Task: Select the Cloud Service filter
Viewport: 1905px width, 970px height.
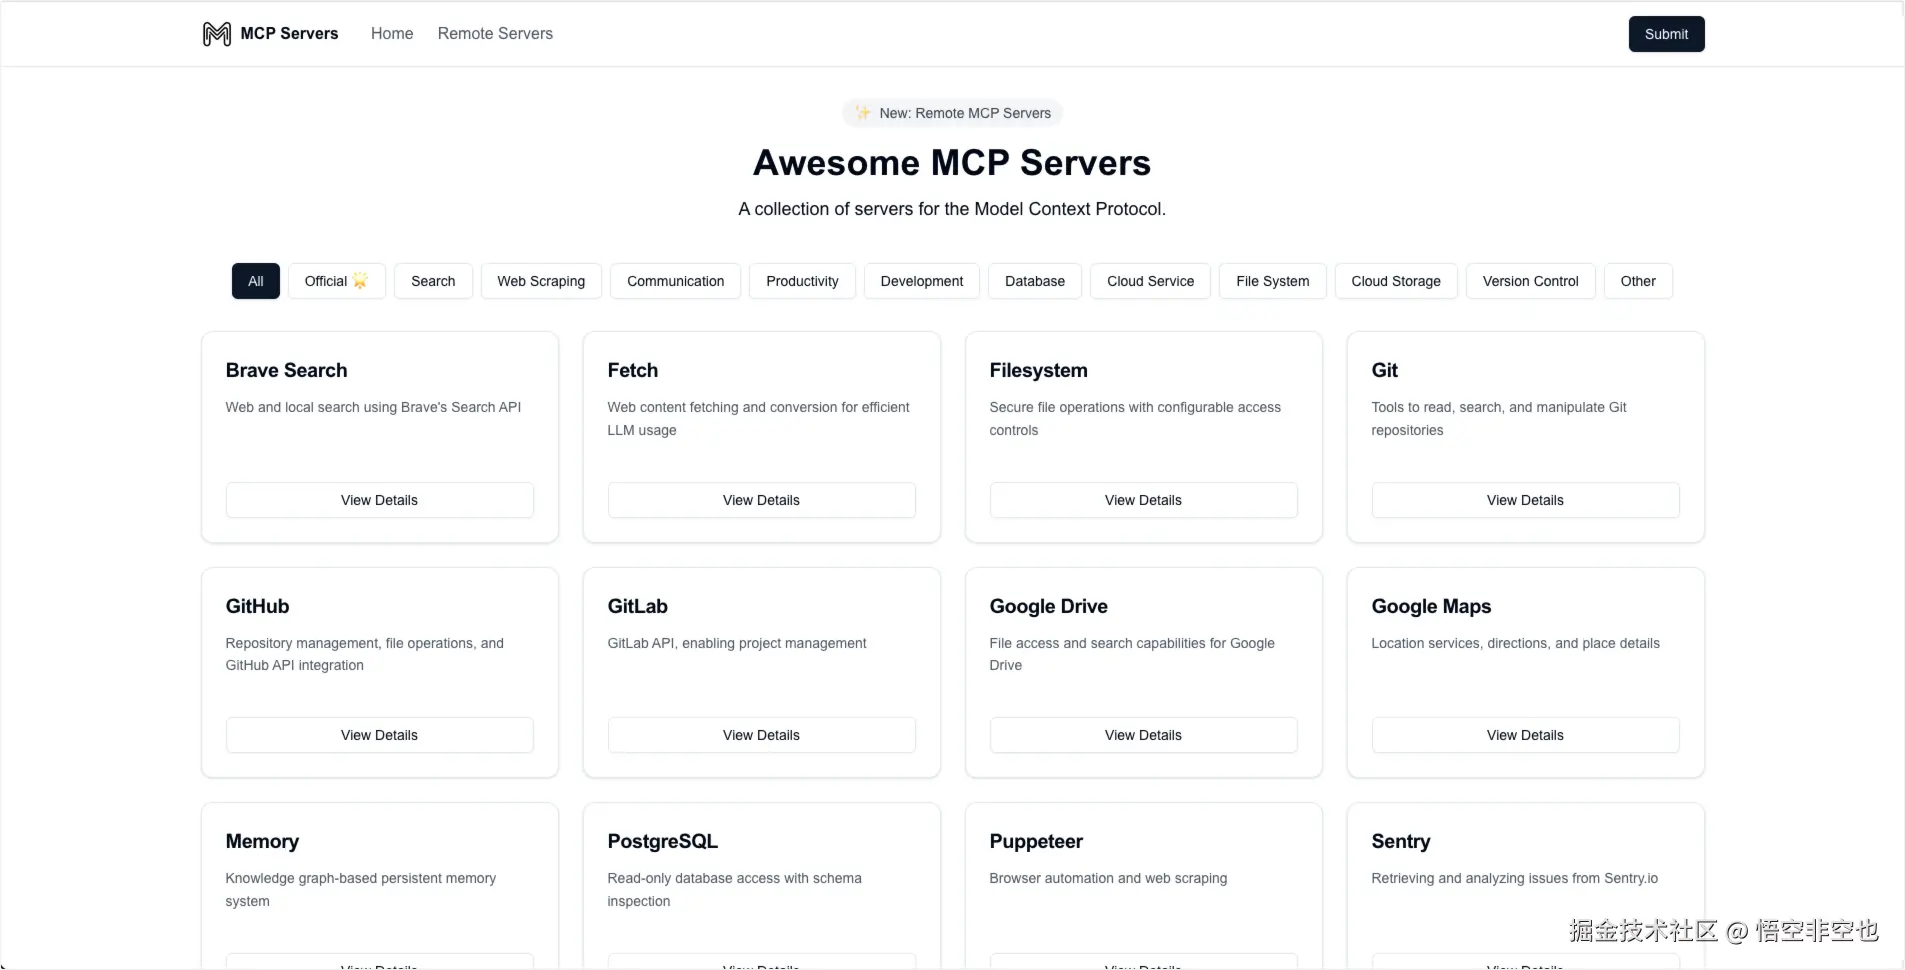Action: coord(1150,281)
